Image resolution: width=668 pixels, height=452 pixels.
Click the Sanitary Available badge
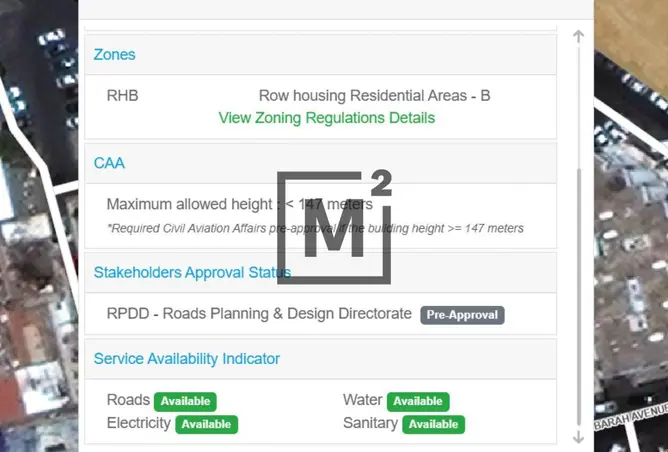[x=434, y=424]
